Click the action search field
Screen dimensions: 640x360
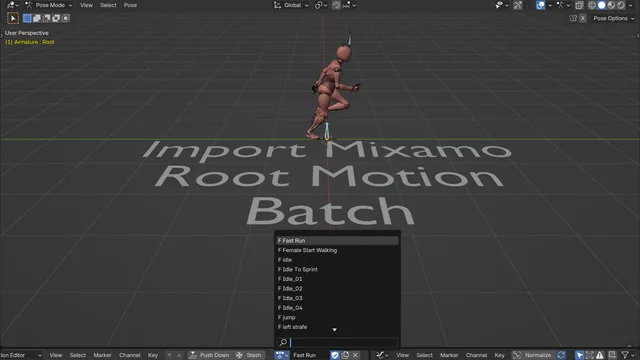[x=337, y=342]
